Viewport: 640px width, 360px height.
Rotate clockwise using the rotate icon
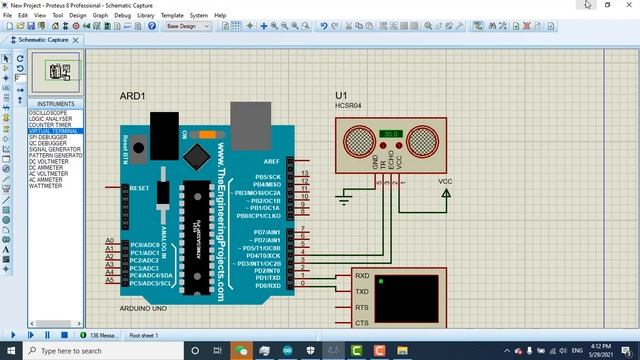[20, 59]
